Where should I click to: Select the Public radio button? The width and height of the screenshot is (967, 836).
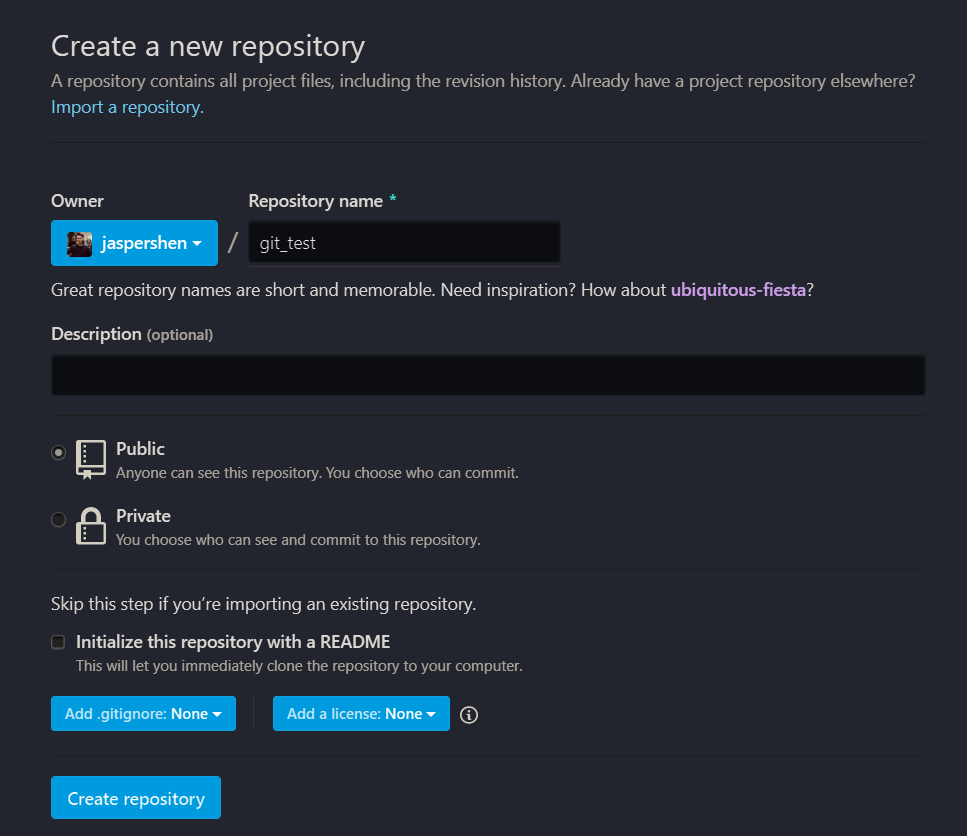coord(59,453)
